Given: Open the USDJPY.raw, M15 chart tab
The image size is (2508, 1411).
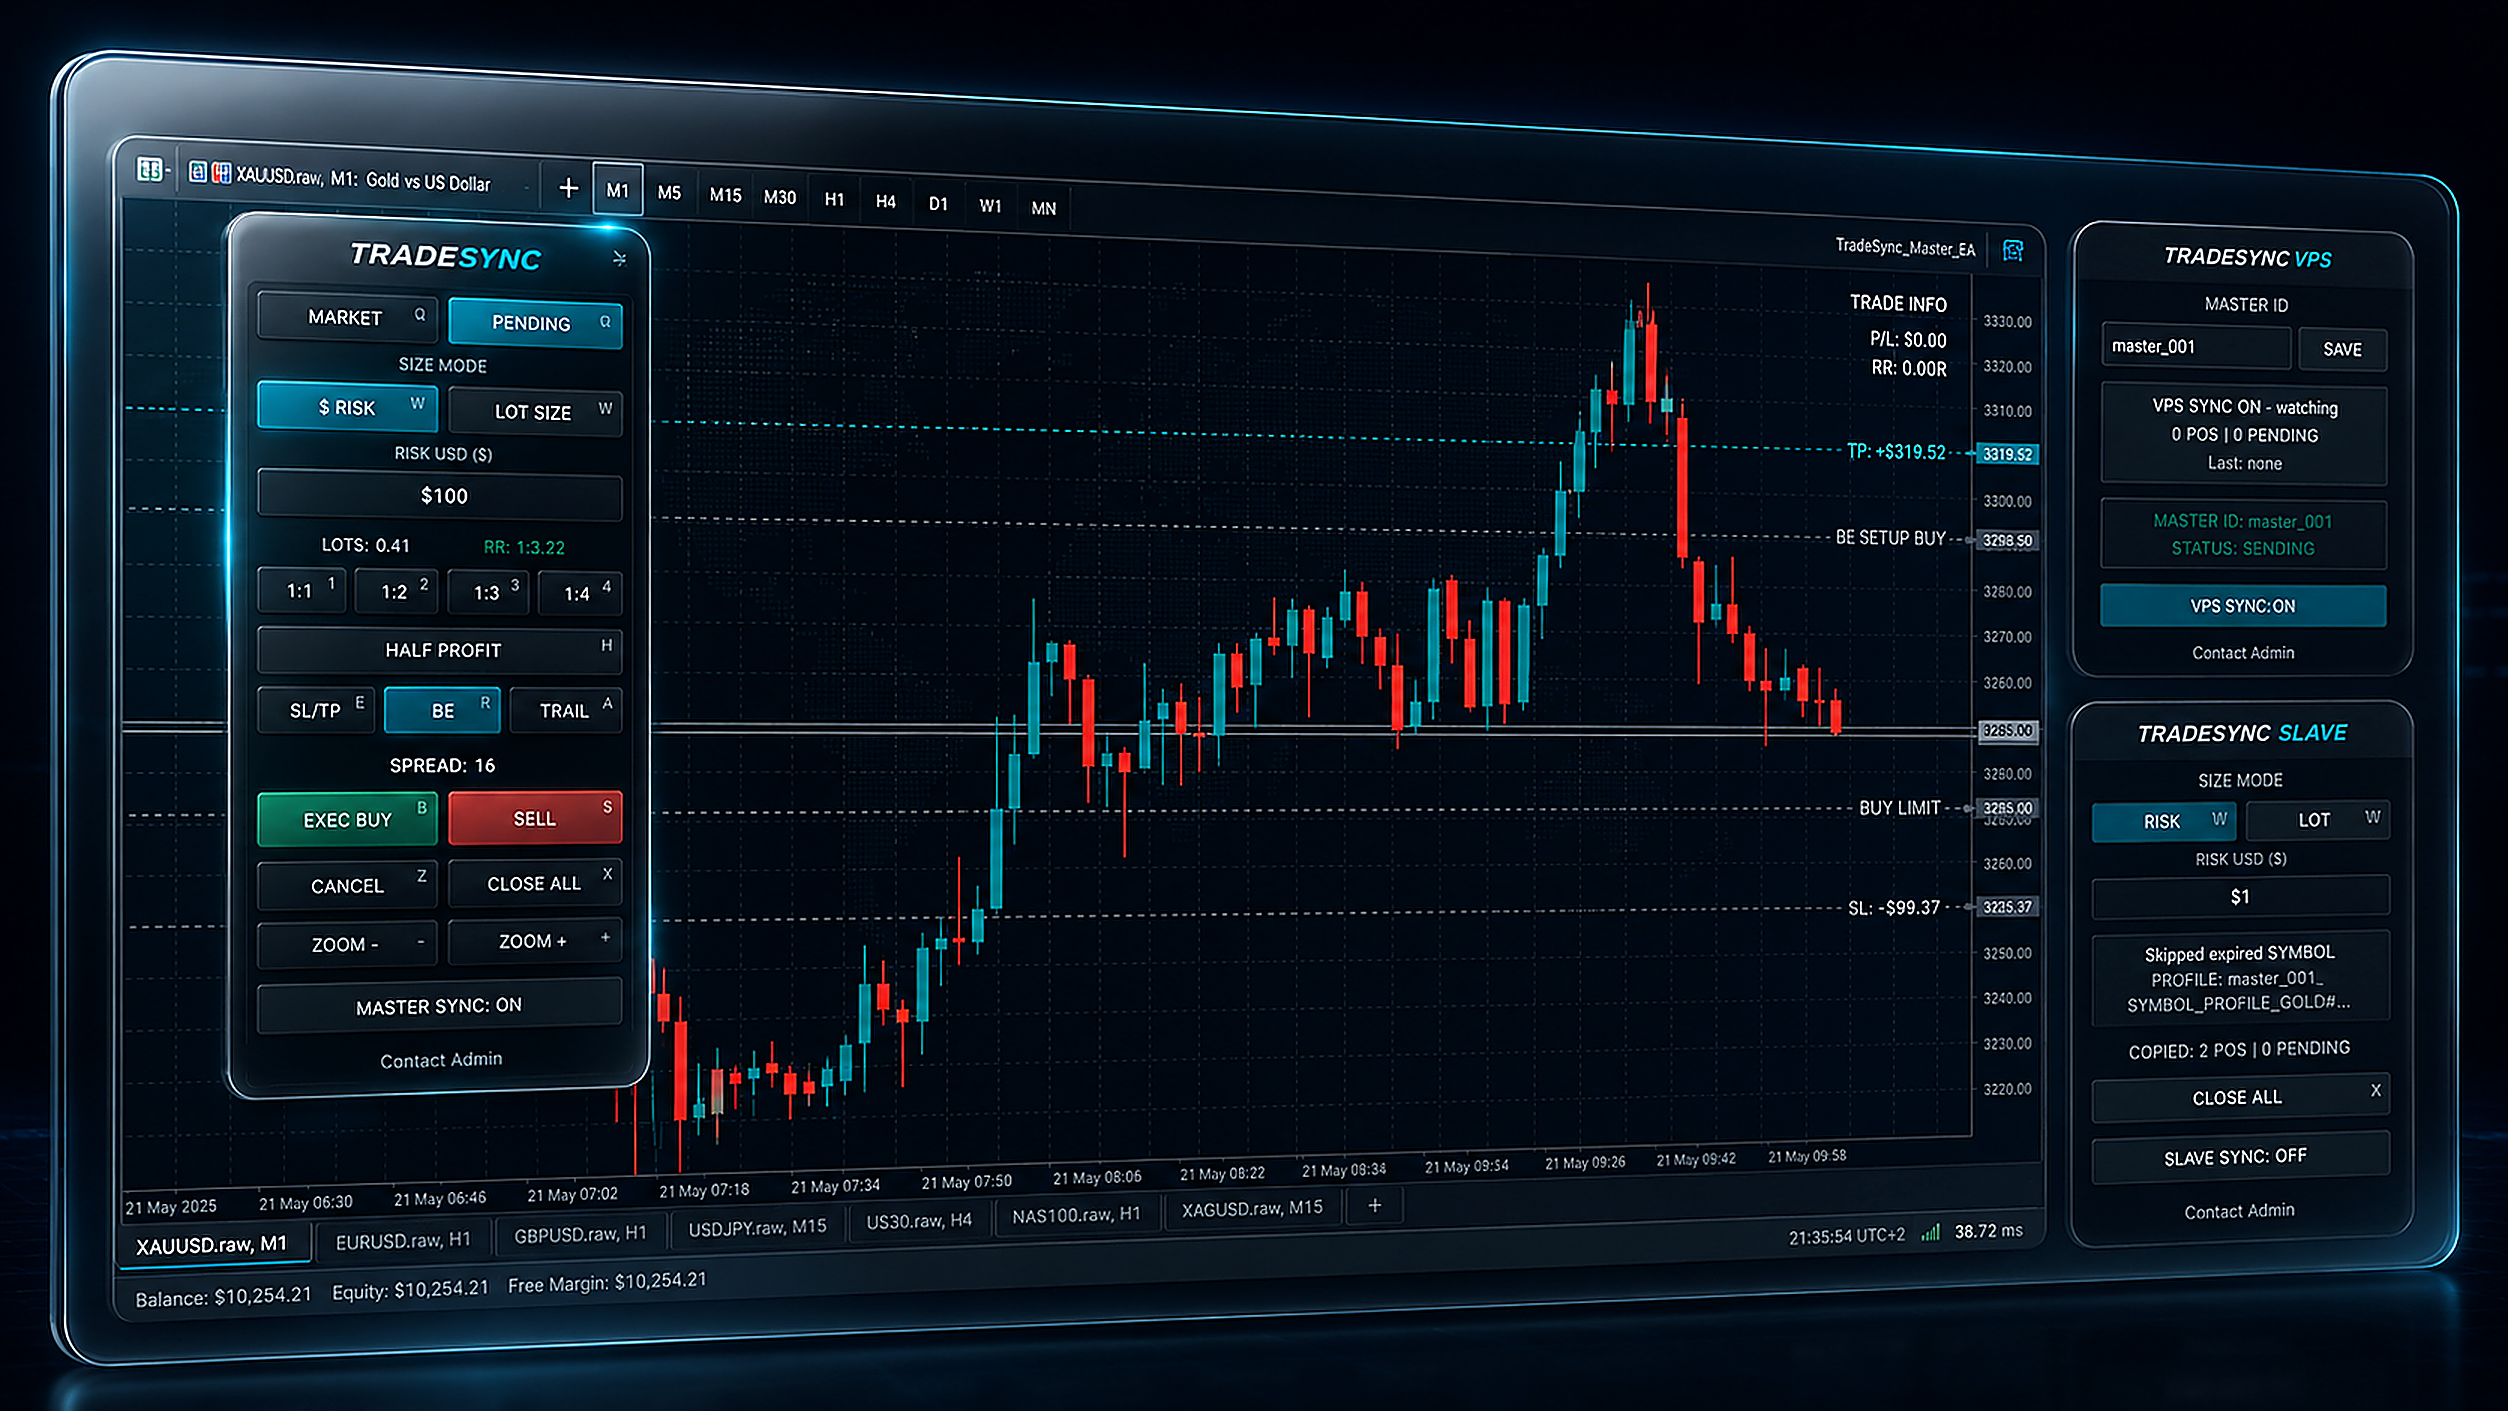Looking at the screenshot, I should click(x=757, y=1227).
